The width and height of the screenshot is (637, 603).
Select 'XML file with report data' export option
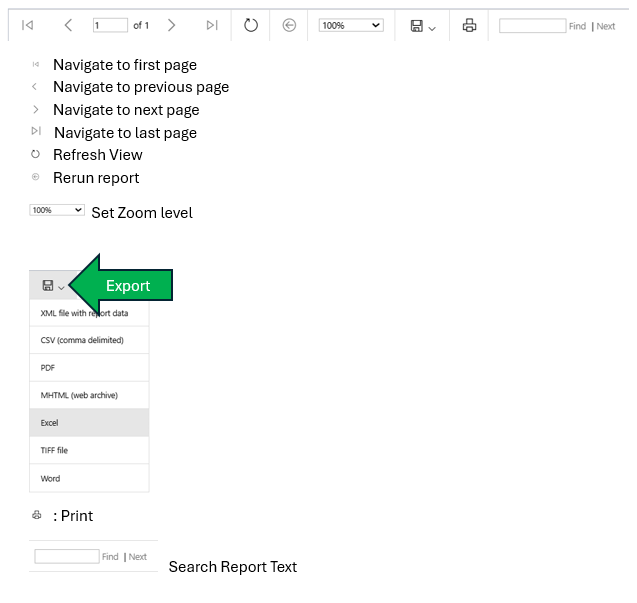coord(84,313)
